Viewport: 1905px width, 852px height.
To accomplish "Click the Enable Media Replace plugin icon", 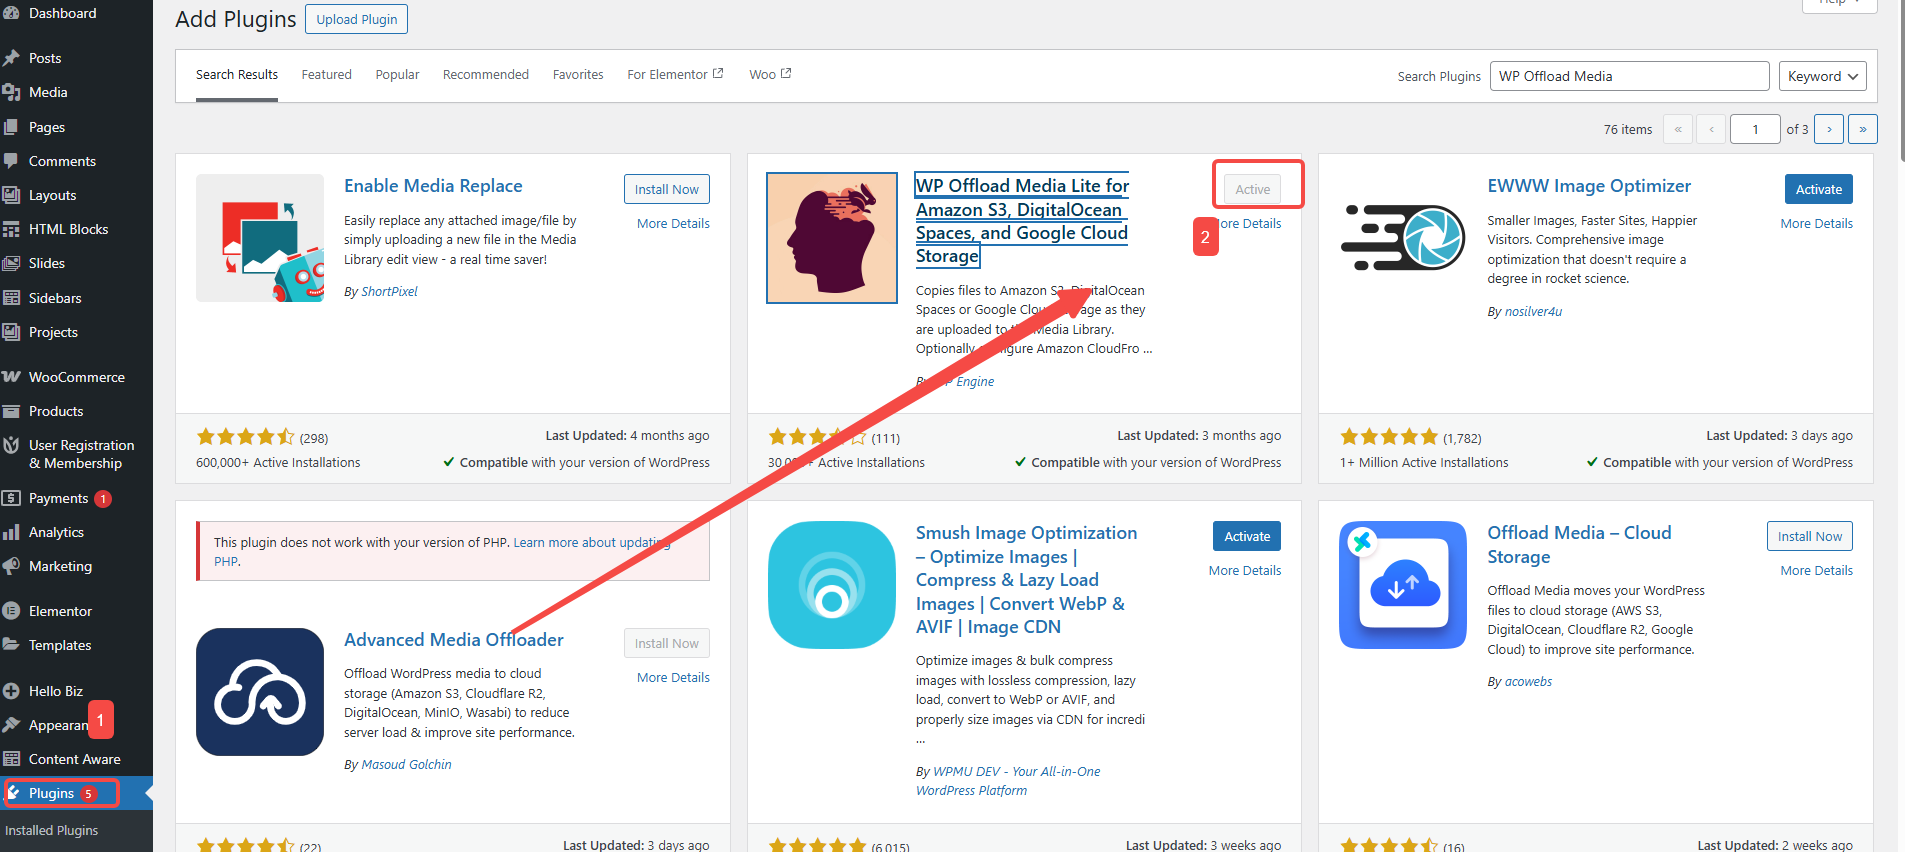I will 260,238.
